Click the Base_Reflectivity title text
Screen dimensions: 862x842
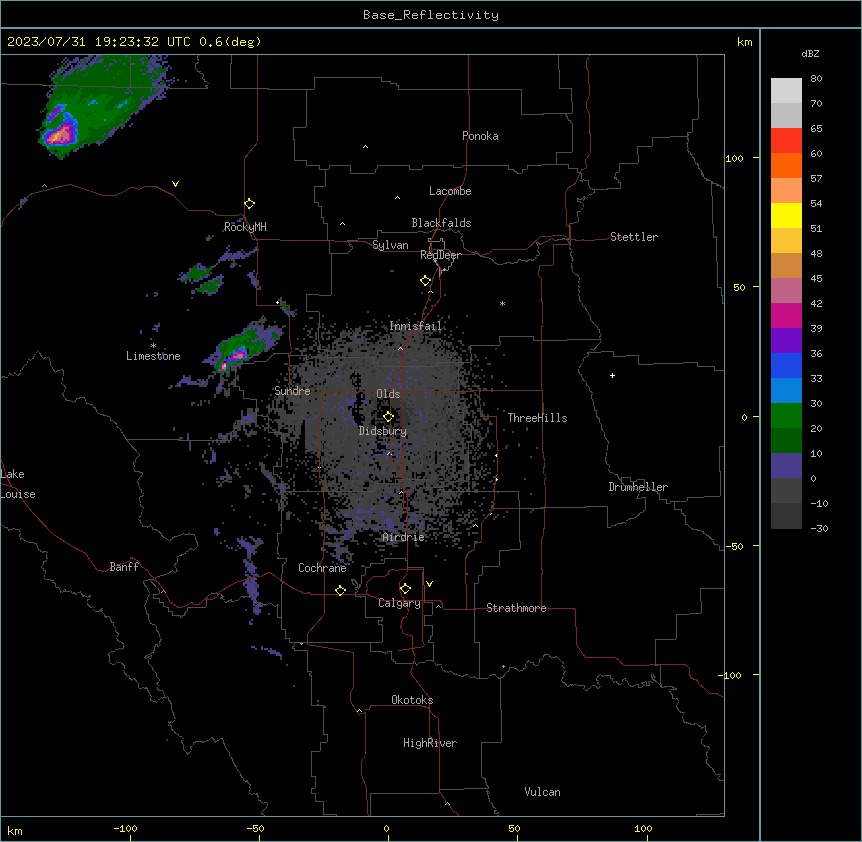coord(431,15)
